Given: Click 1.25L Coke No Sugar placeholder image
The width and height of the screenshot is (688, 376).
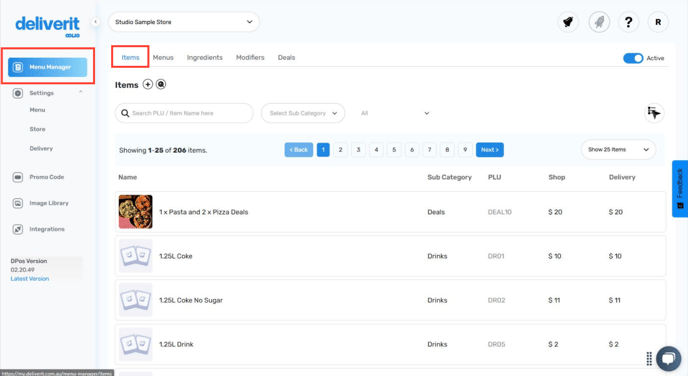Looking at the screenshot, I should pyautogui.click(x=136, y=300).
